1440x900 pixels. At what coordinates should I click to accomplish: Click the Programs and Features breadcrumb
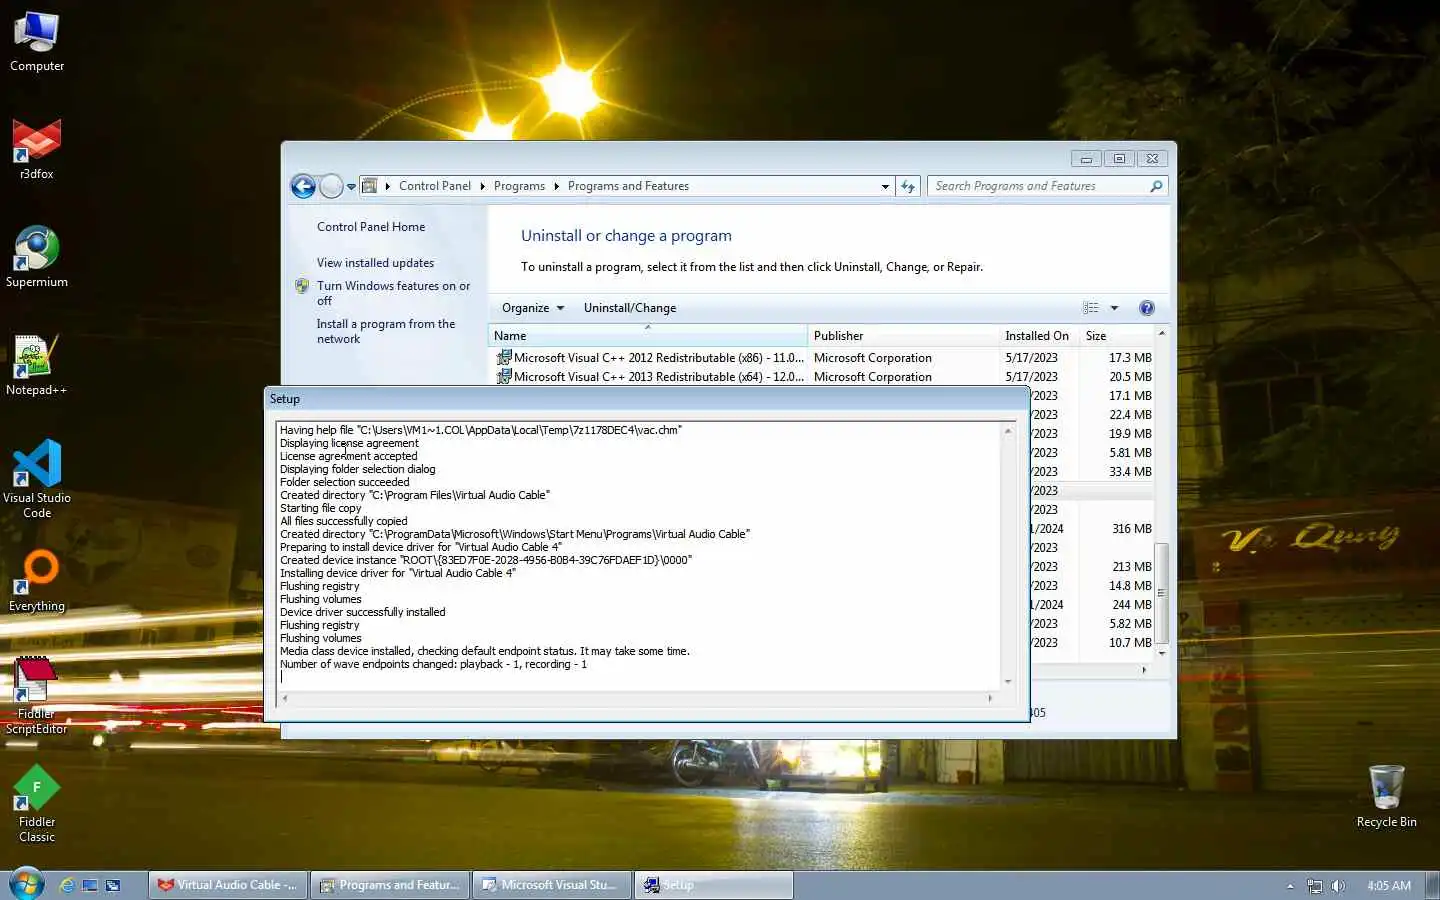[628, 186]
